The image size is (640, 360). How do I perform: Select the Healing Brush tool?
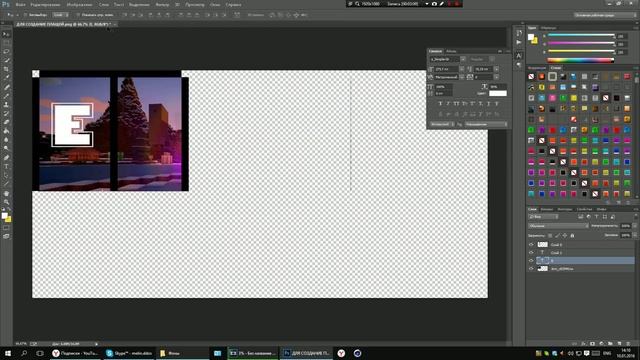click(6, 87)
